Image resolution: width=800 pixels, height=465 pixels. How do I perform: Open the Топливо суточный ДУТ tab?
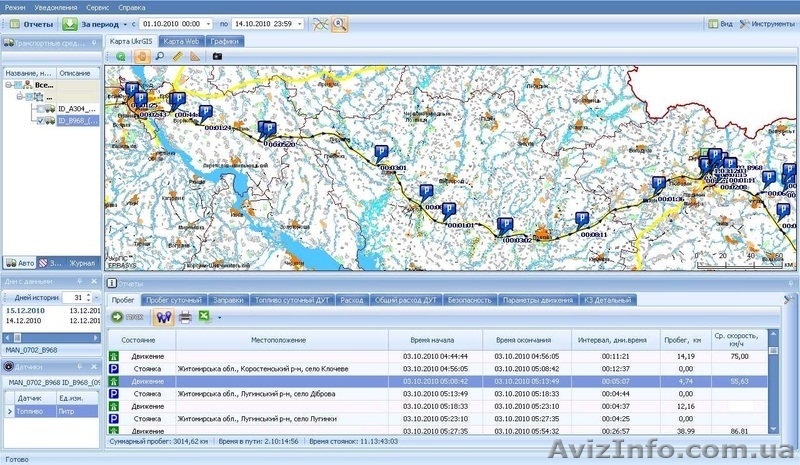[x=292, y=300]
